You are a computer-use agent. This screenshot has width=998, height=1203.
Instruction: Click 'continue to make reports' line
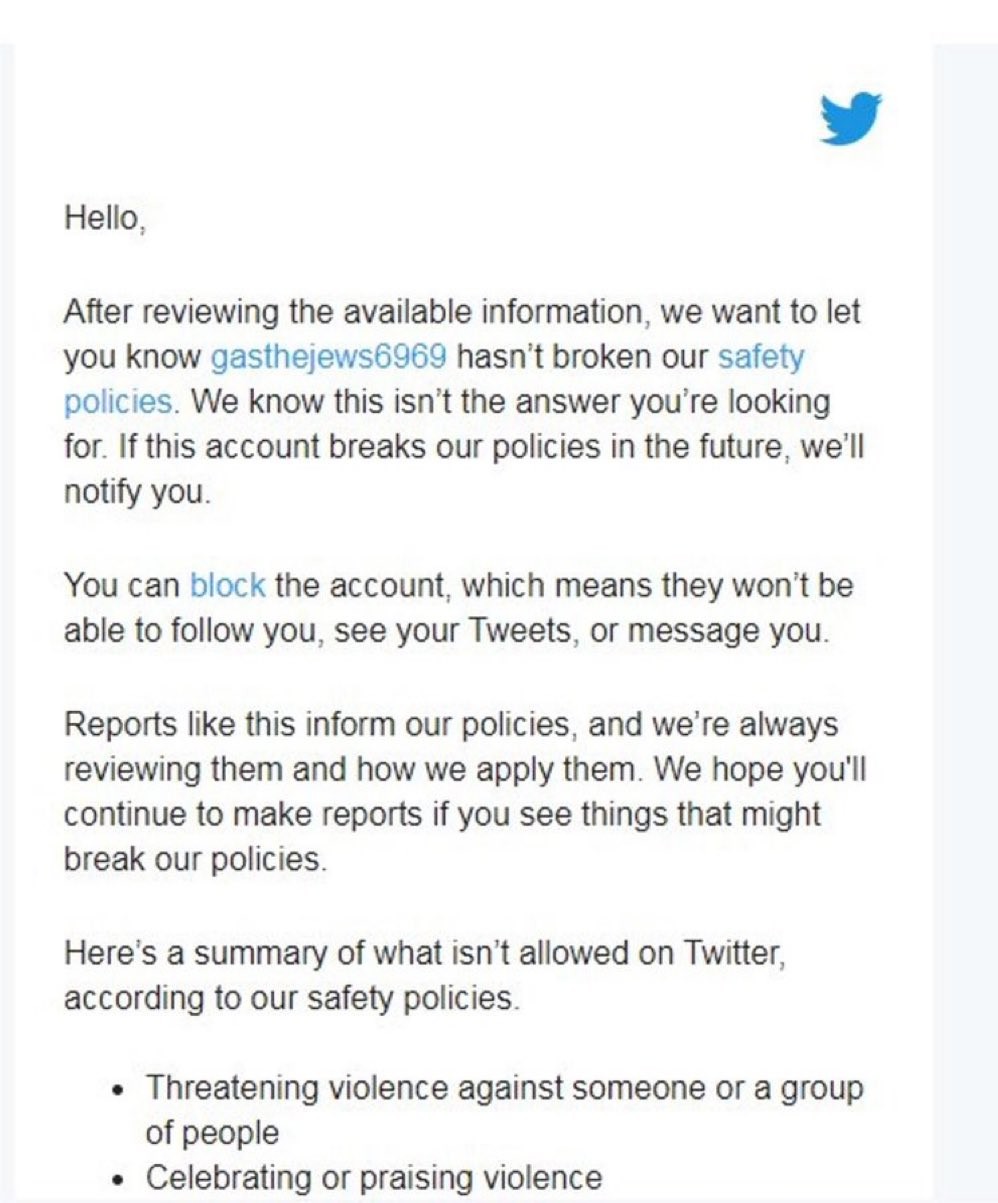(x=442, y=815)
